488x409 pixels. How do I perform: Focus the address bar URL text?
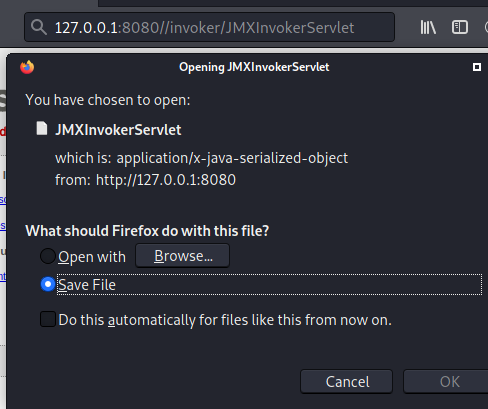pyautogui.click(x=204, y=27)
